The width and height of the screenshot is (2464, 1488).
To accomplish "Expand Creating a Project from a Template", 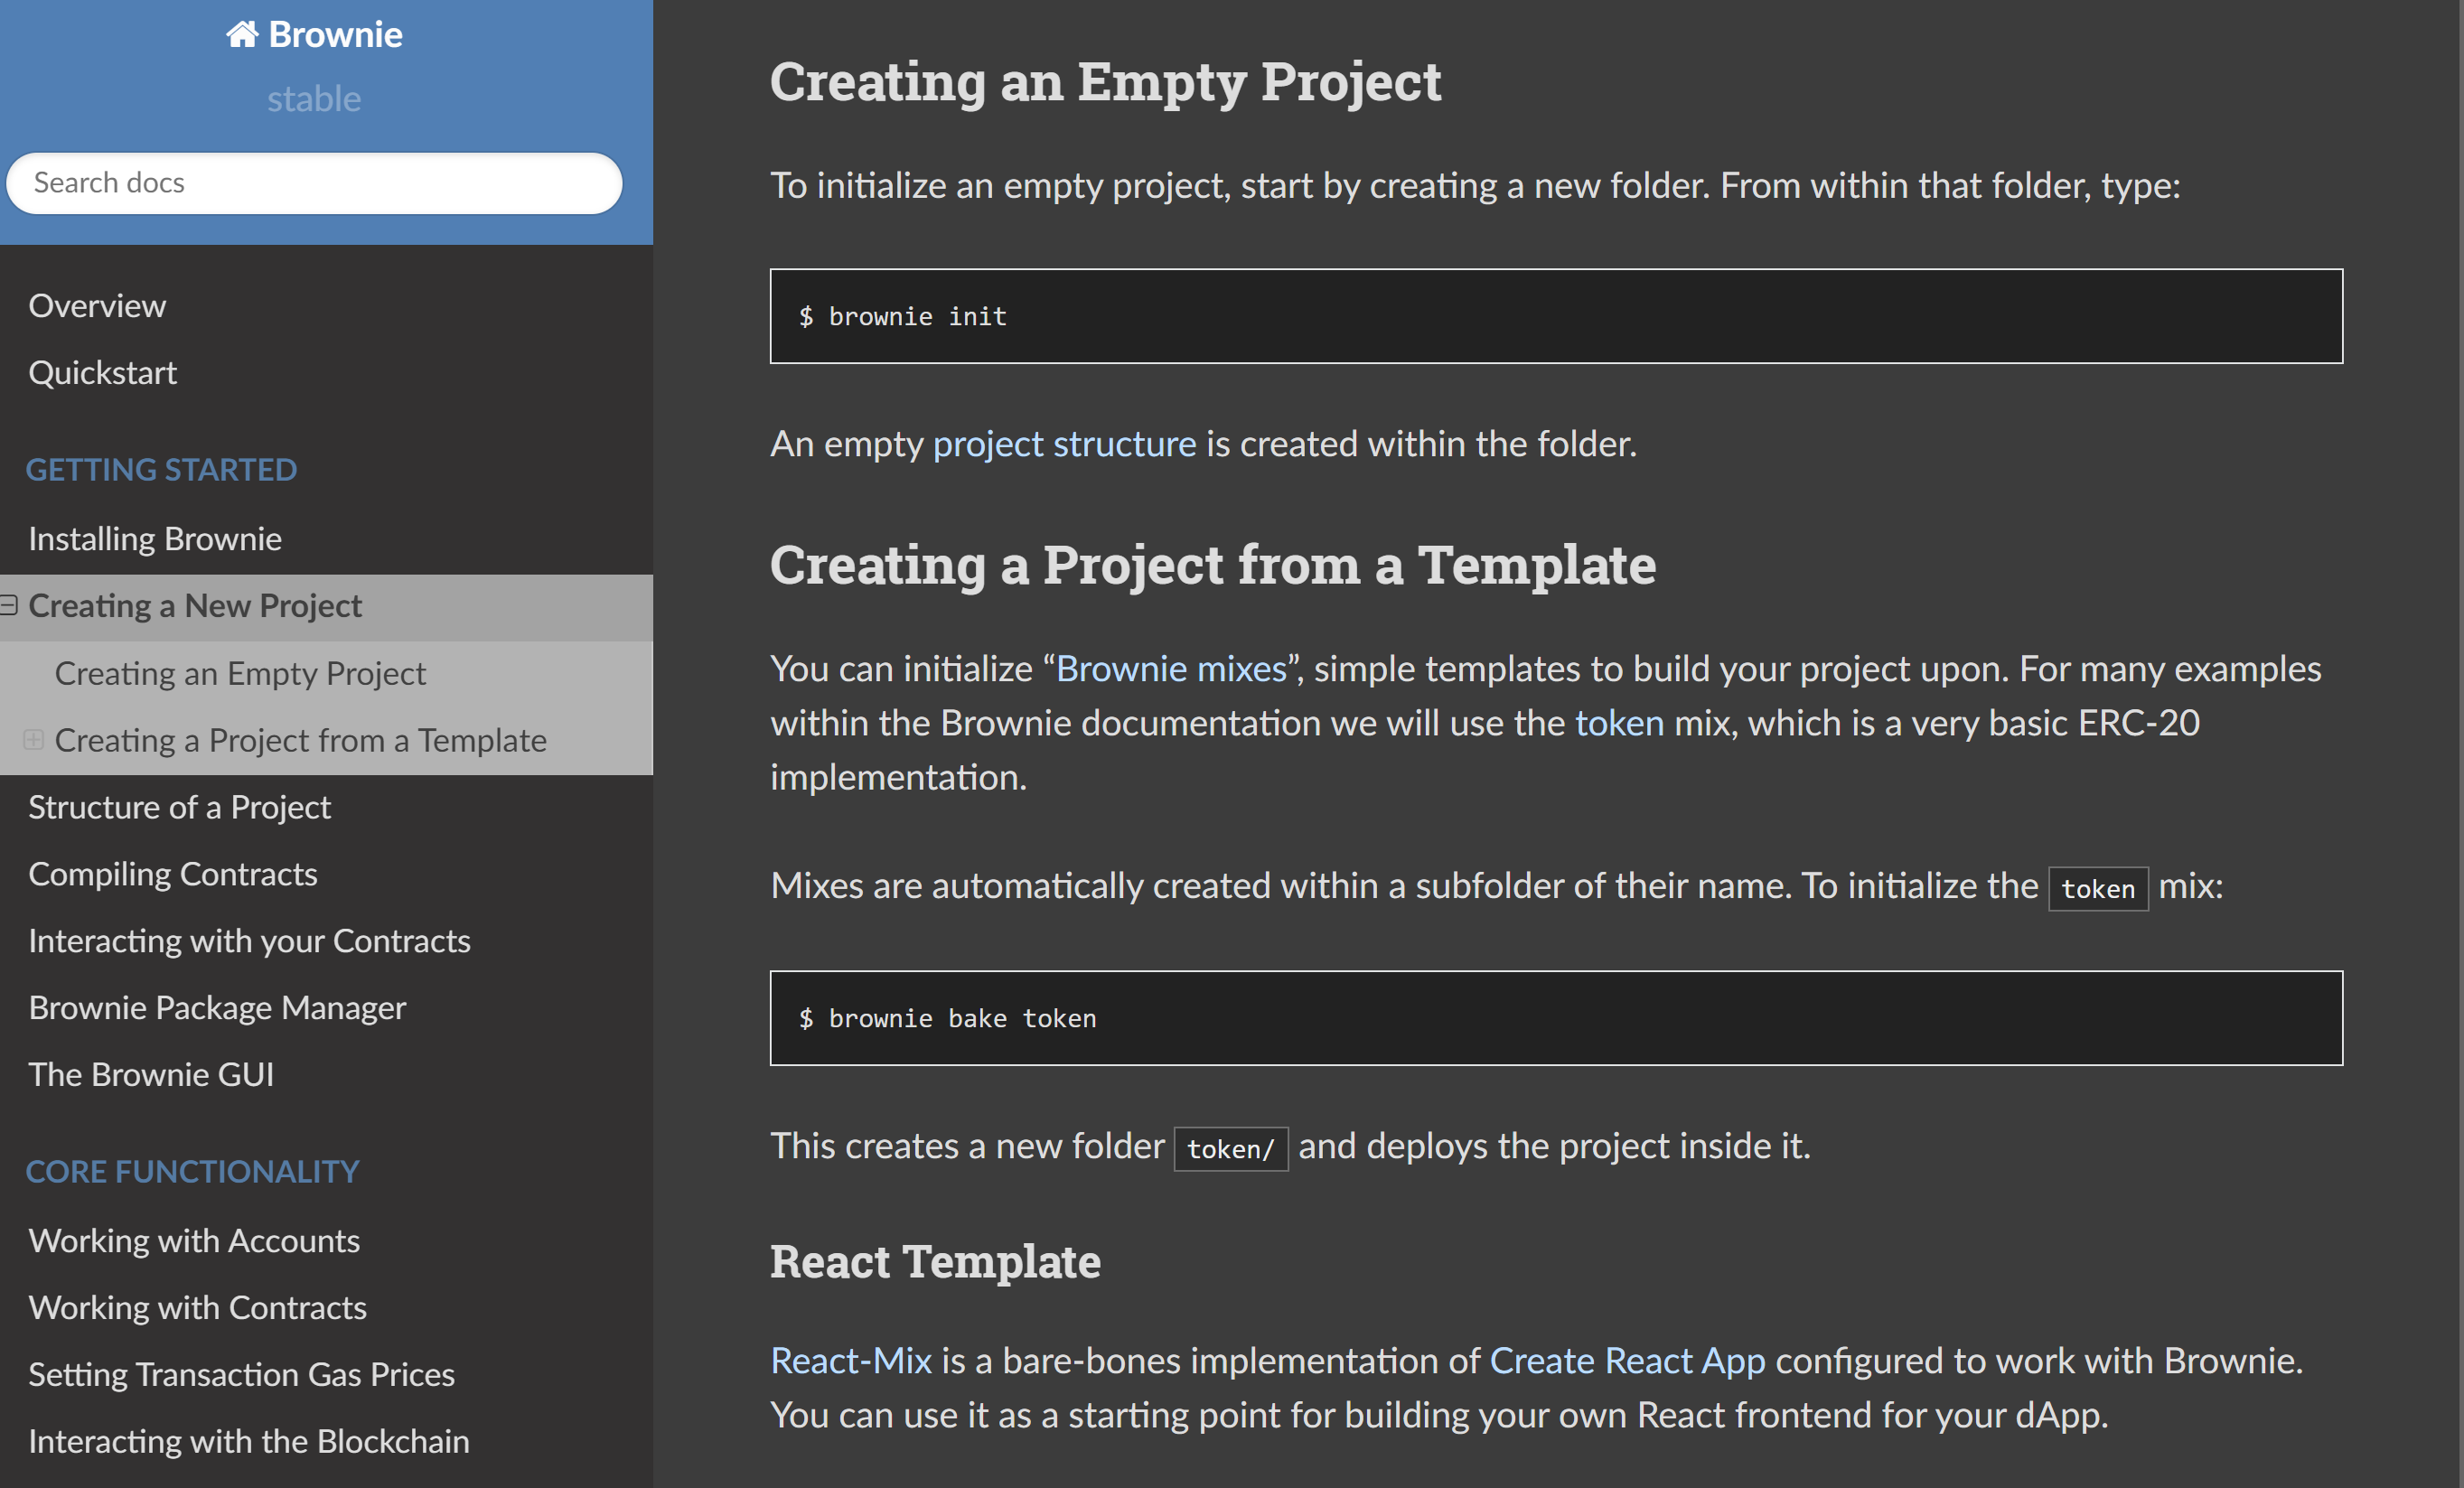I will click(x=33, y=740).
